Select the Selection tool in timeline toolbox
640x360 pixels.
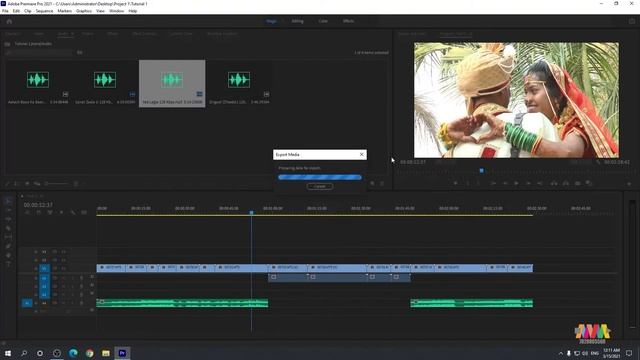8,201
